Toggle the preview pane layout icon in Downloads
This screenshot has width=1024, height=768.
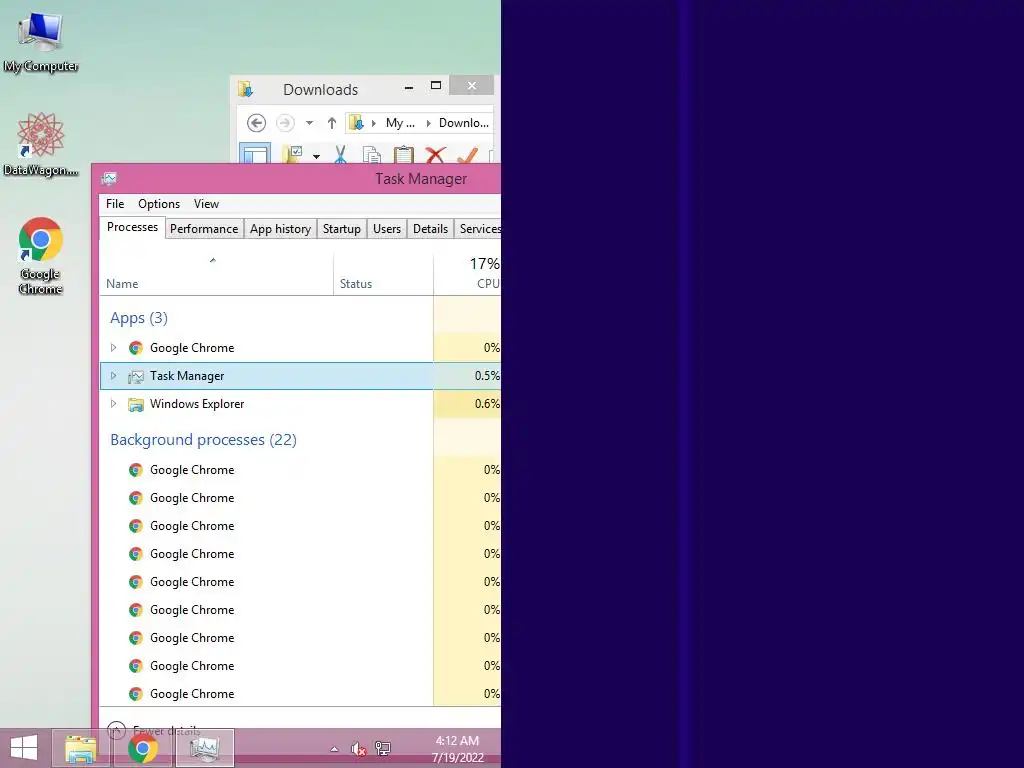coord(255,154)
